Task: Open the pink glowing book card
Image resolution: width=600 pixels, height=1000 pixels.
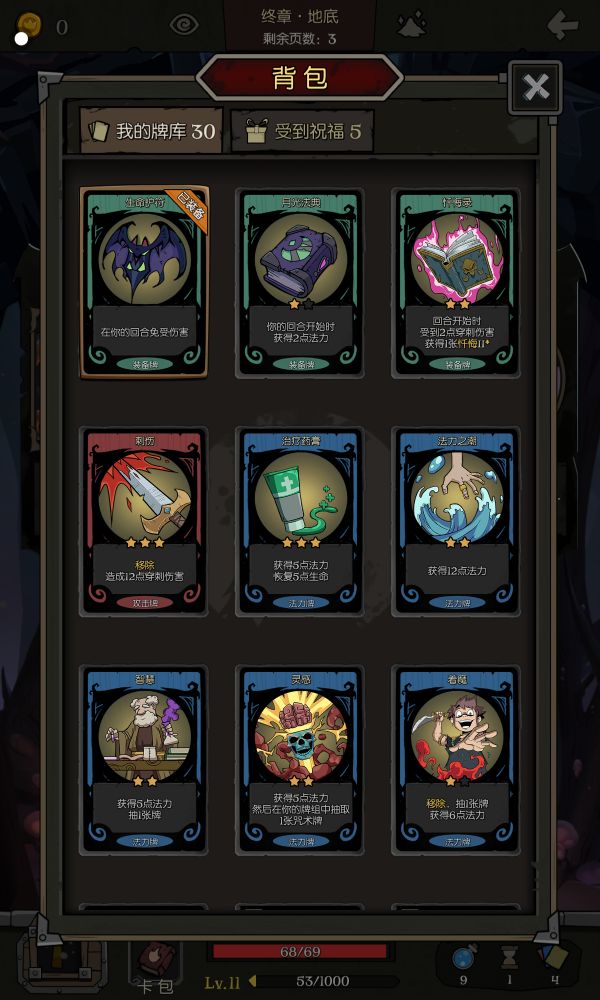Action: click(x=456, y=283)
